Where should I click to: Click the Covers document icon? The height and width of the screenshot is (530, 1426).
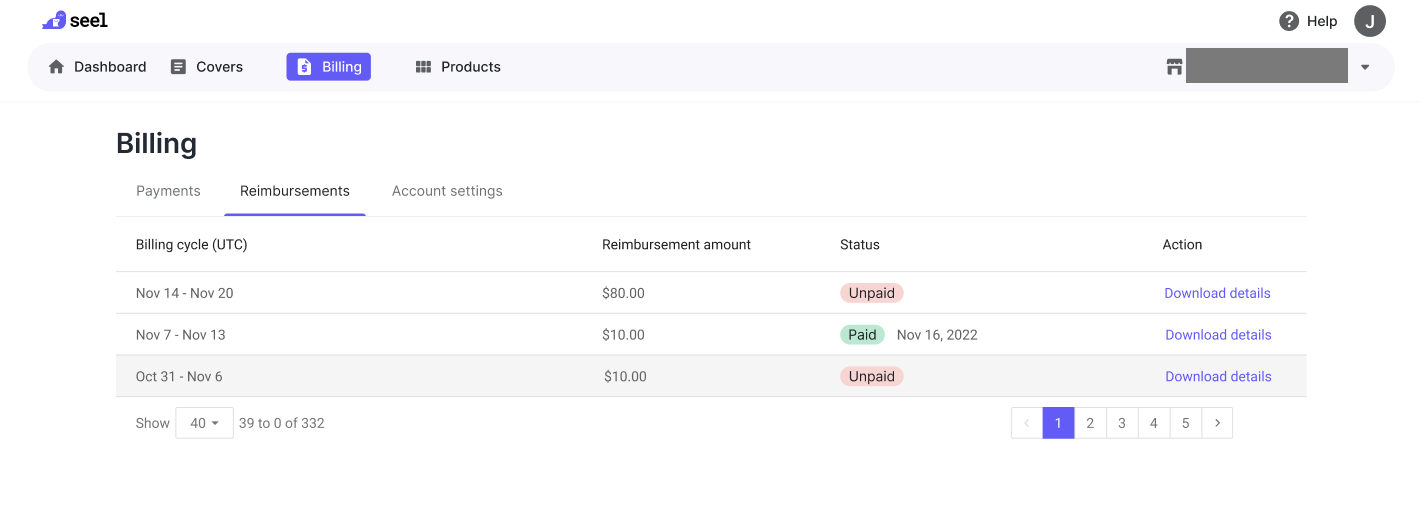pyautogui.click(x=179, y=67)
